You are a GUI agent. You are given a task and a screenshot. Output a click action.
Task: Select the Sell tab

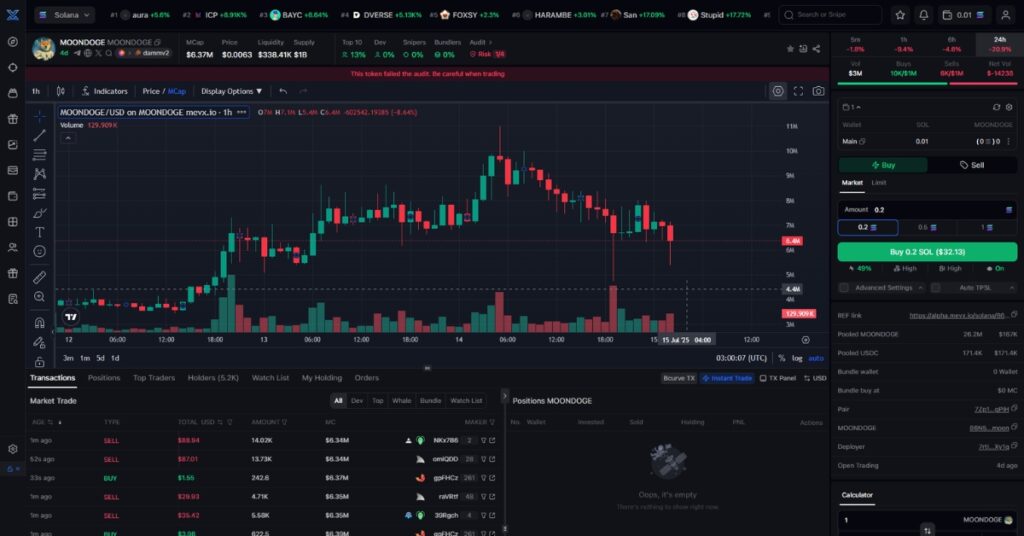click(x=972, y=165)
